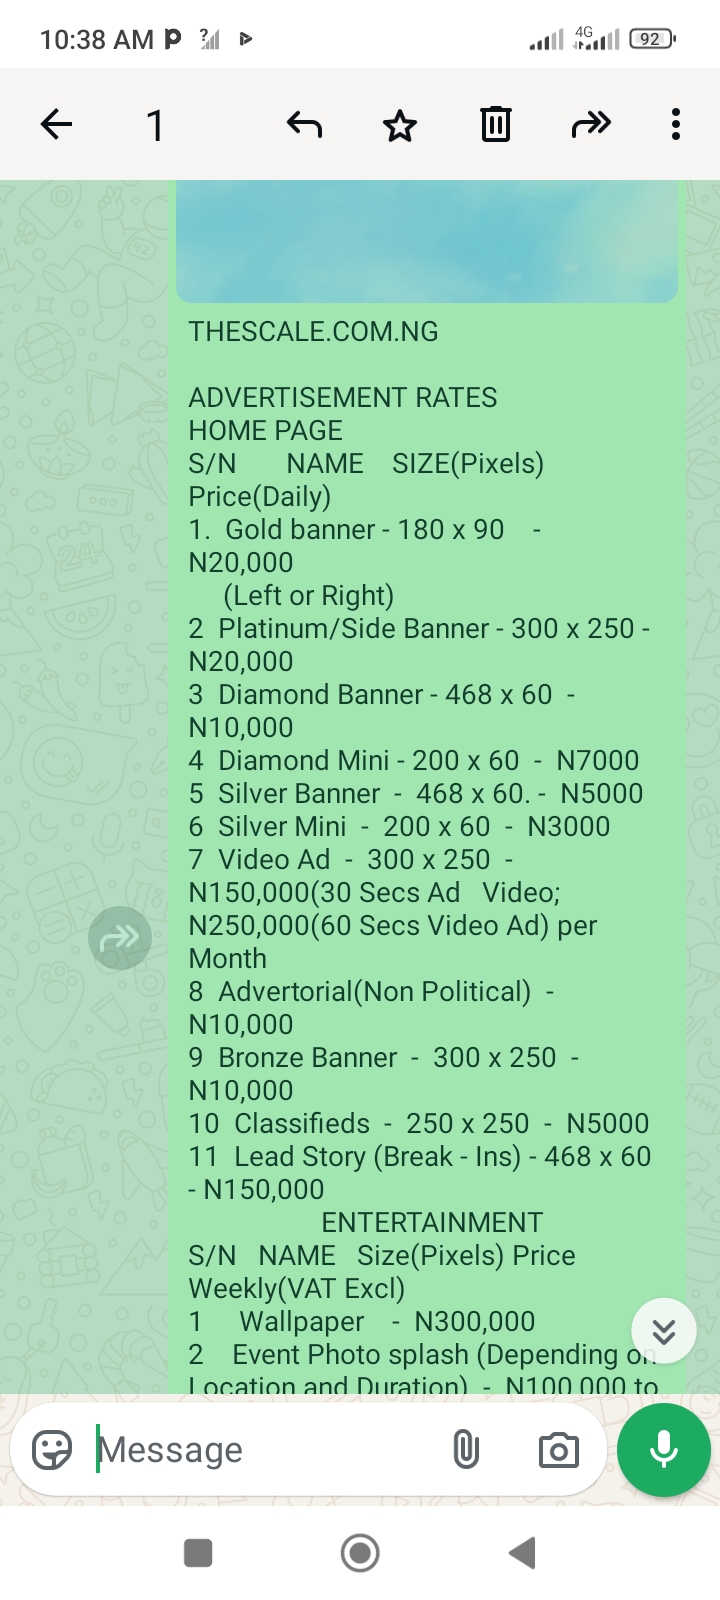Star the selected message

(400, 126)
